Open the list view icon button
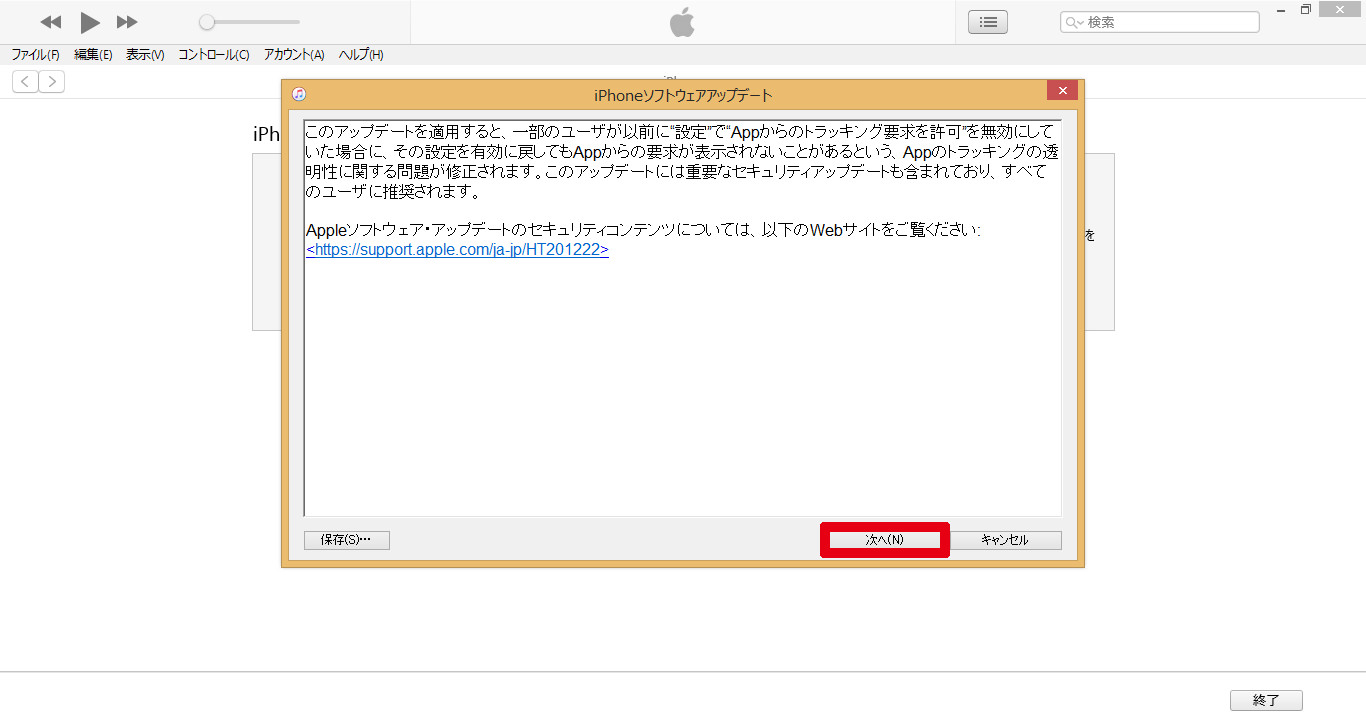1366x727 pixels. tap(987, 22)
